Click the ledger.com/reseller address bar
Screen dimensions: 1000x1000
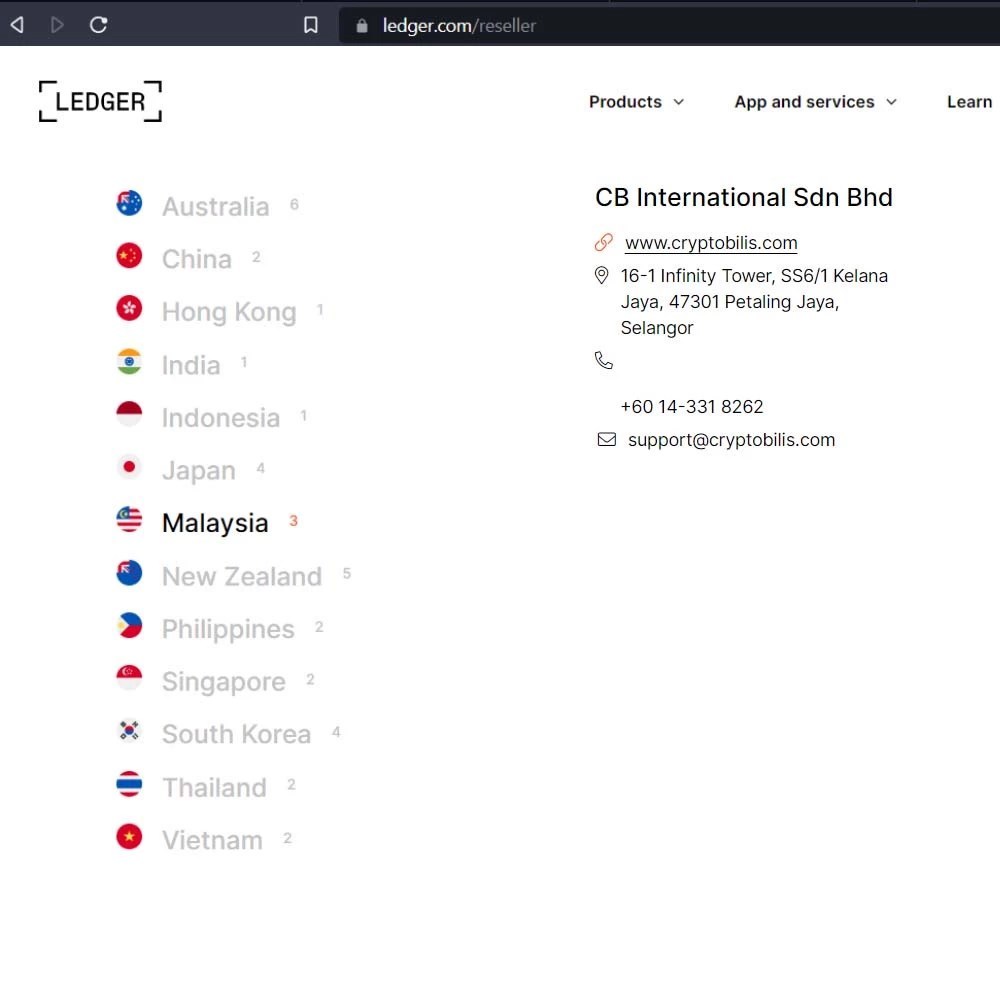tap(668, 26)
